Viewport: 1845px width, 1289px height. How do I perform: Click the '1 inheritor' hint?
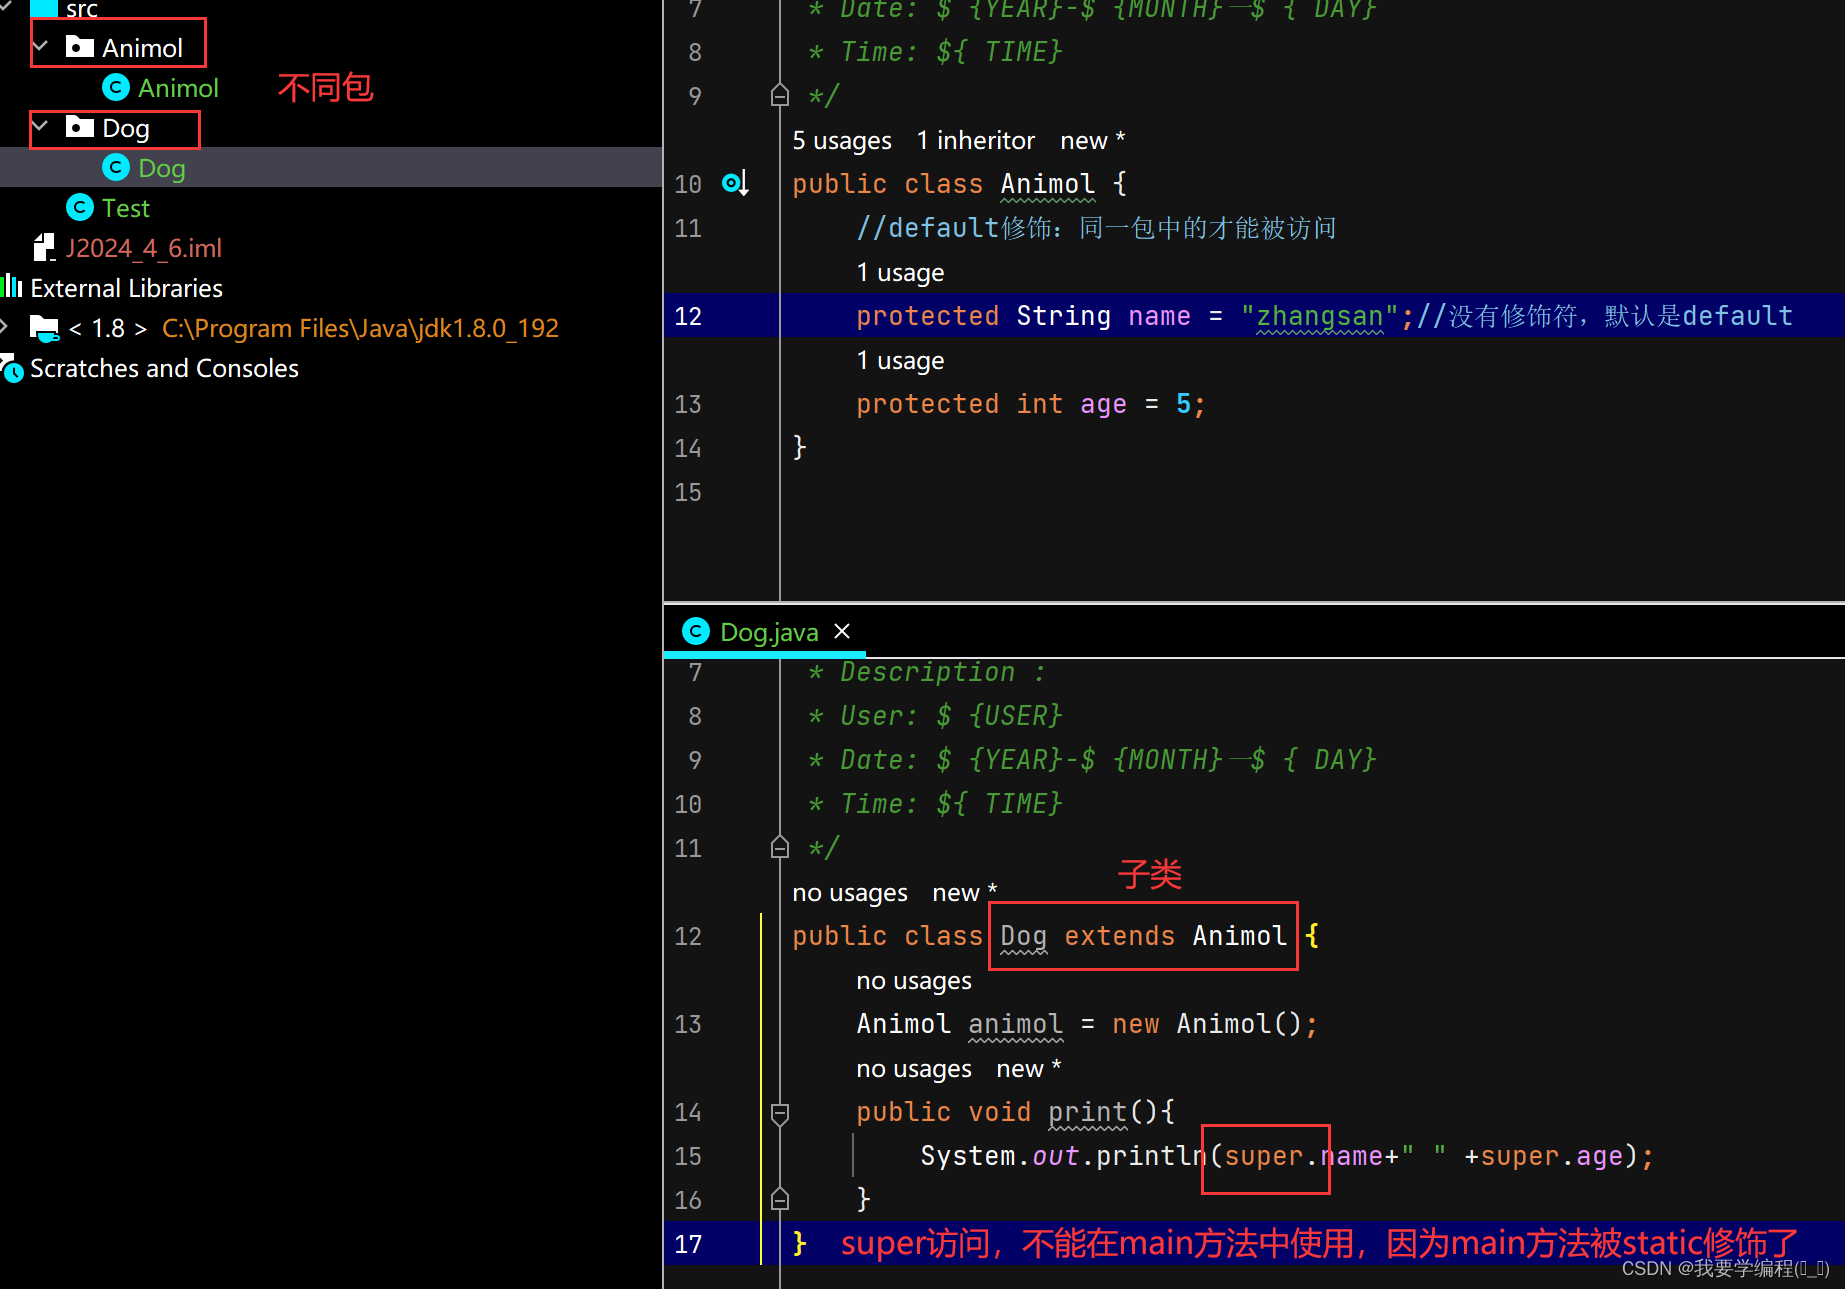point(975,141)
